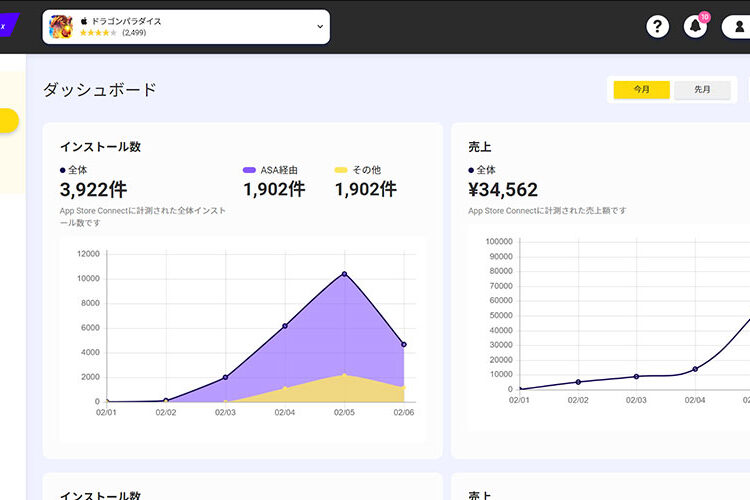Click the star rating under app name

(x=98, y=33)
